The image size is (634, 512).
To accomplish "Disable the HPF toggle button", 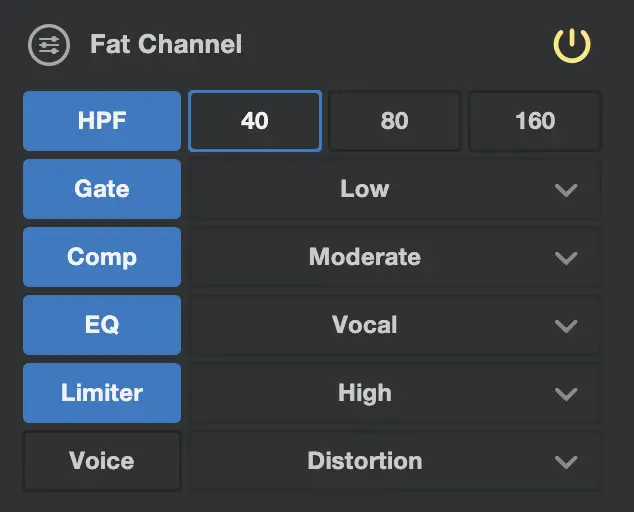I will point(102,121).
